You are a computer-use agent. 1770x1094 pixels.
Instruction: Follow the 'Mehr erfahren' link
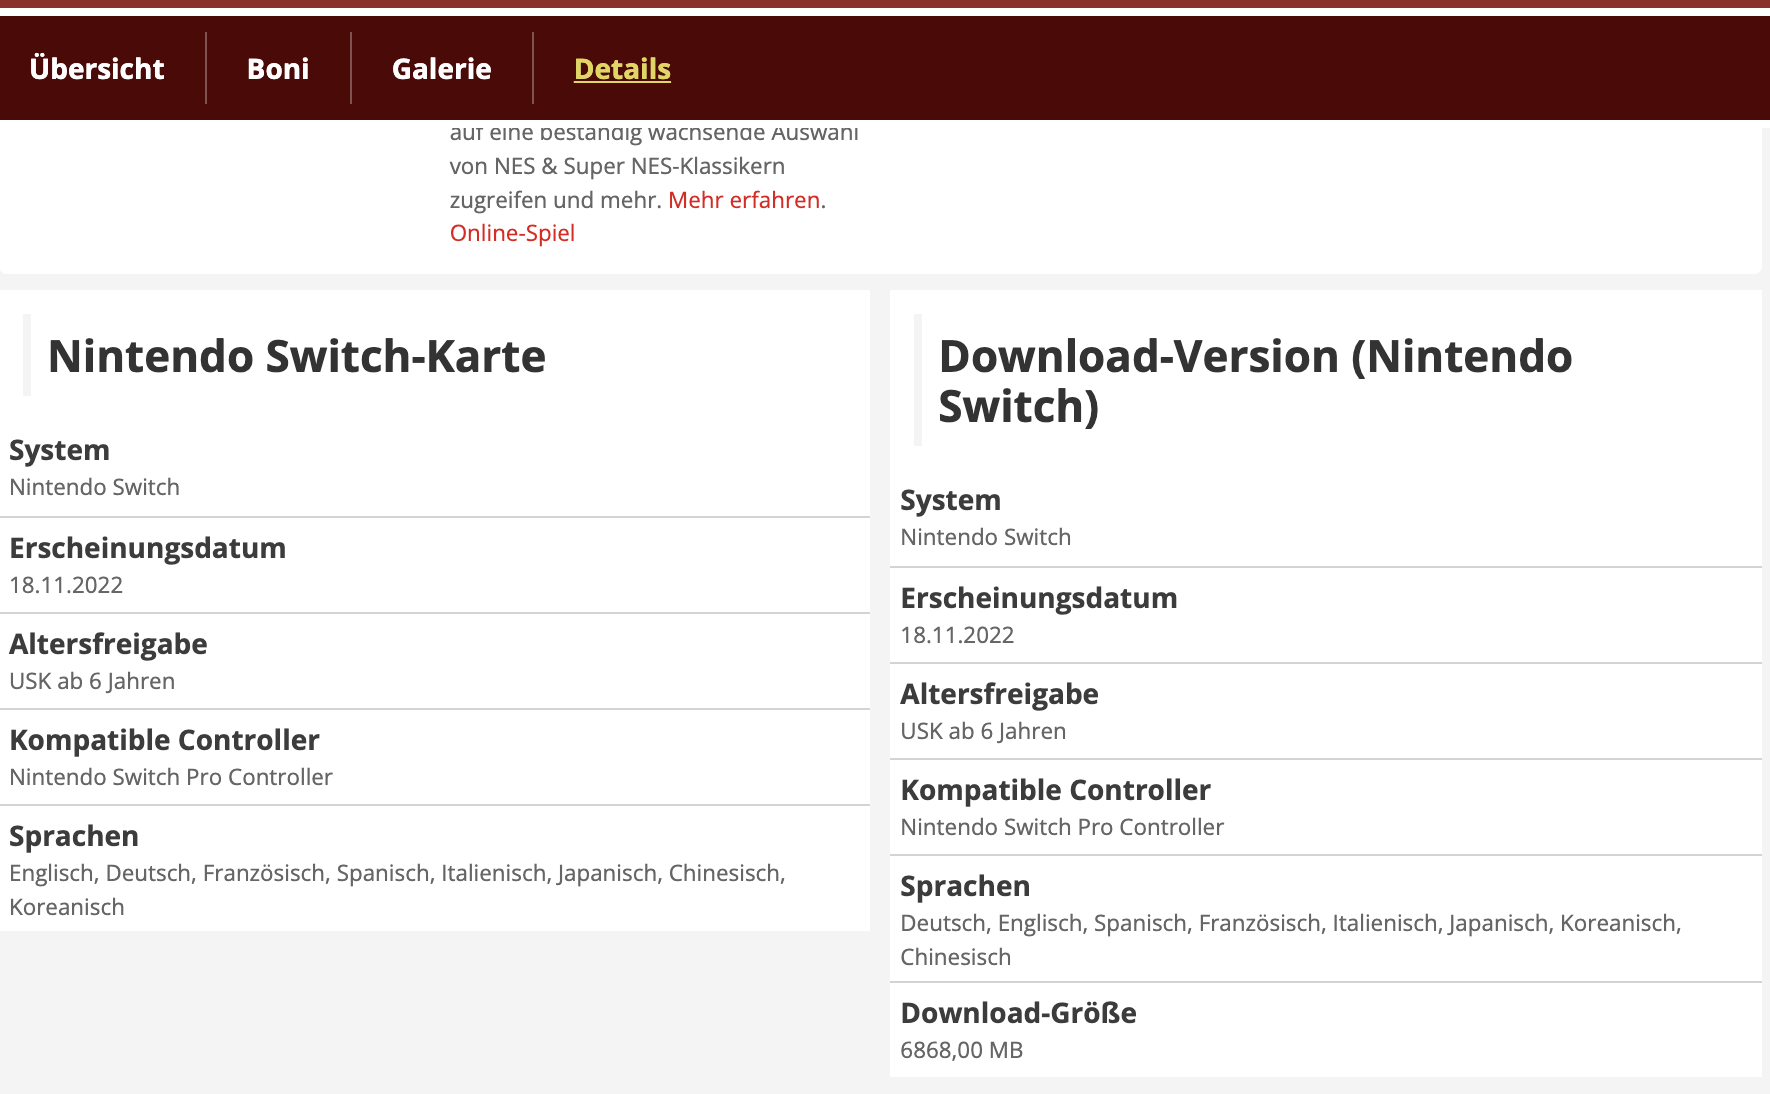[x=744, y=200]
